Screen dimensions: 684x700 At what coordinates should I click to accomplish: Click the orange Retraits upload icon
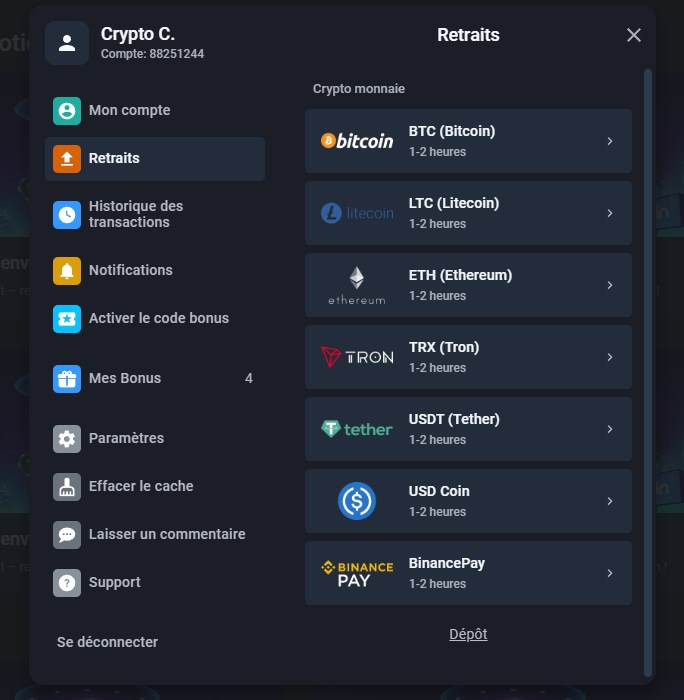[67, 159]
